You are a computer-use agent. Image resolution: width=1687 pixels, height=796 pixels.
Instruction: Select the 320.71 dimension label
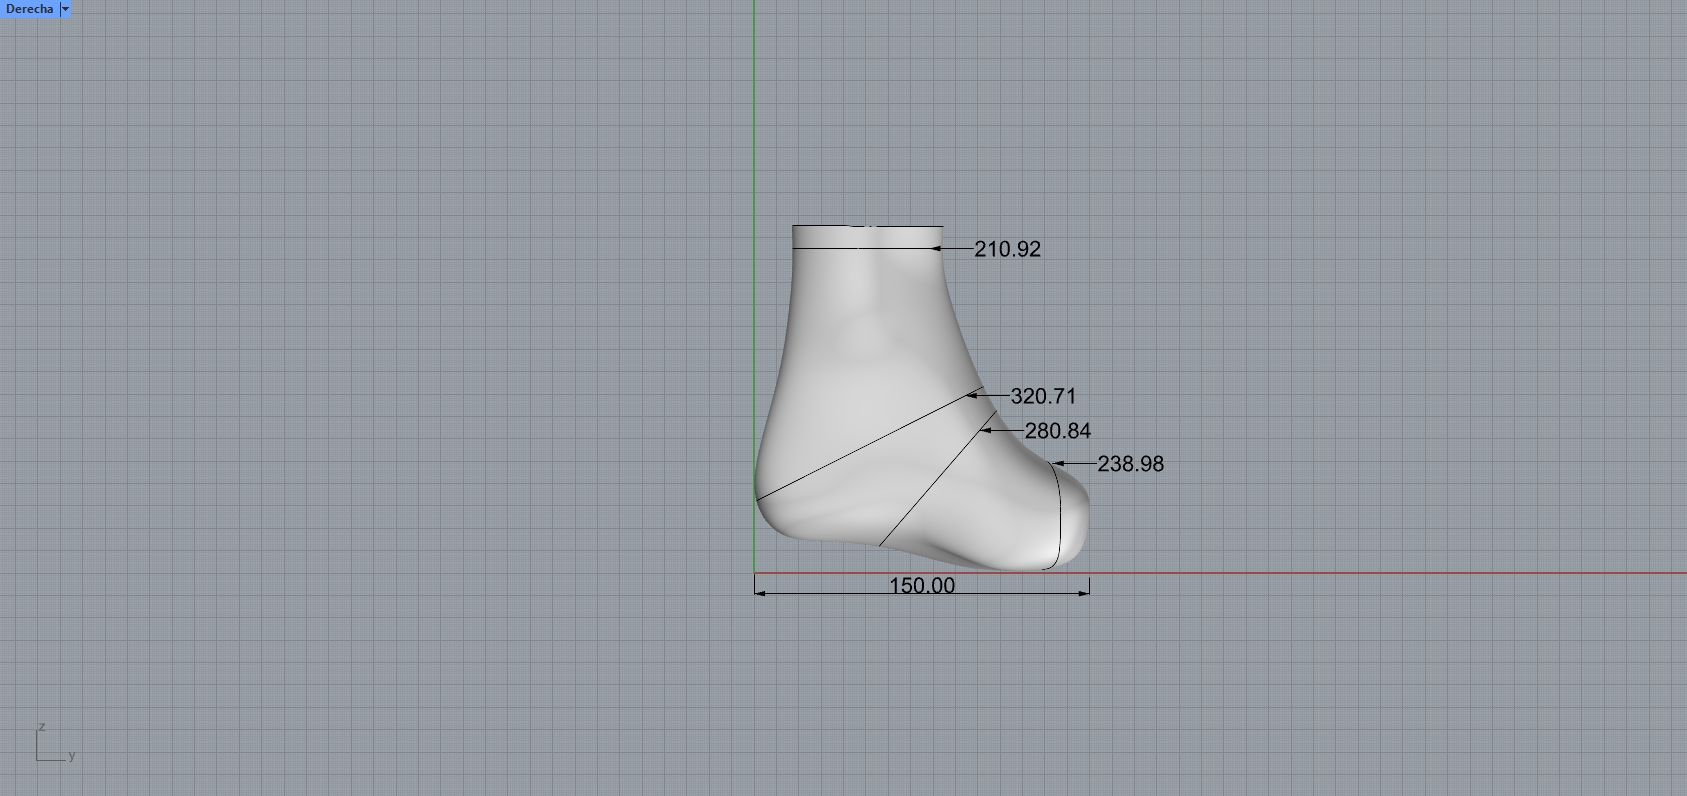click(1043, 396)
